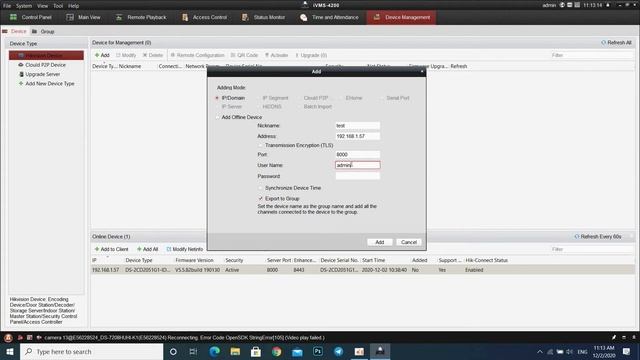The height and width of the screenshot is (360, 640).
Task: Click Add to Client button
Action: [x=111, y=249]
